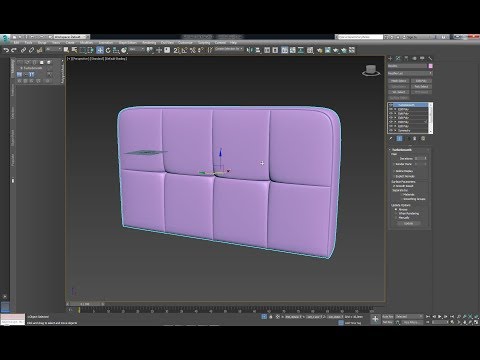Switch to the Hierarchy command panel
The height and width of the screenshot is (360, 480).
(406, 58)
